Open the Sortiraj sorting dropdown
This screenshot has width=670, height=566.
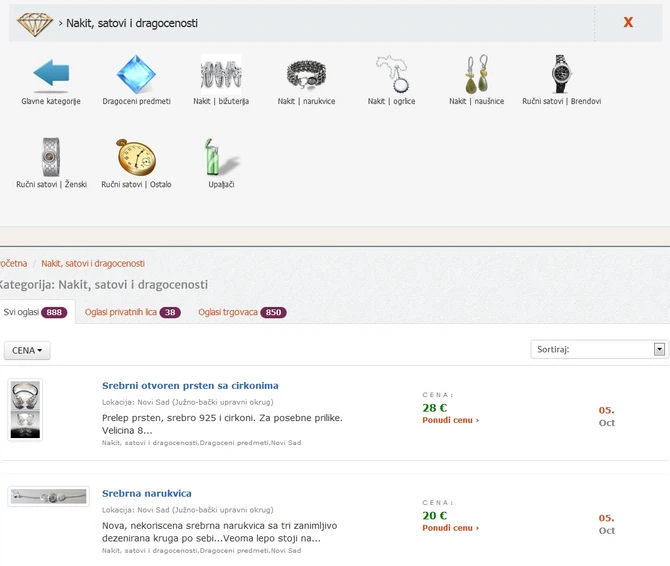(x=598, y=349)
